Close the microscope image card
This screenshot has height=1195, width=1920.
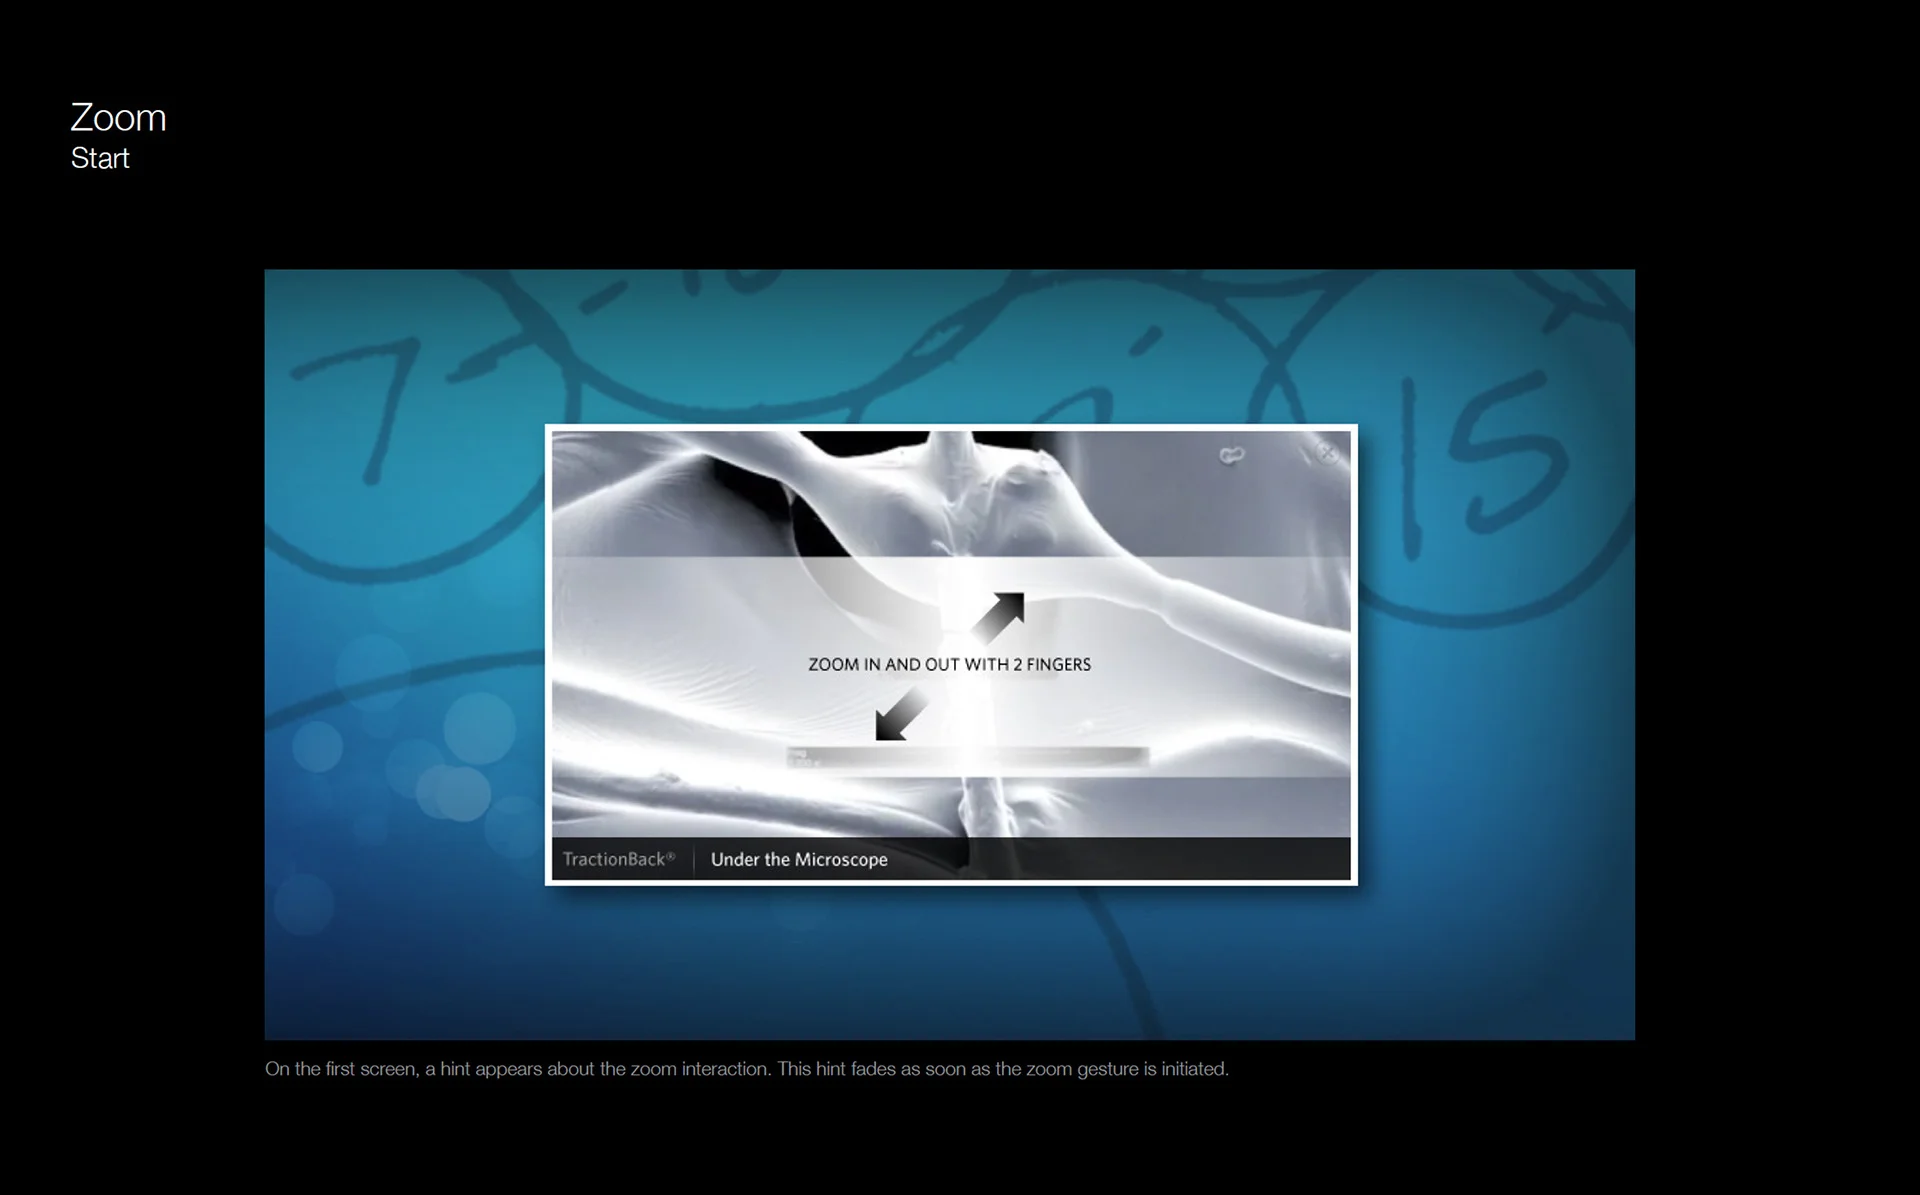[x=1327, y=453]
